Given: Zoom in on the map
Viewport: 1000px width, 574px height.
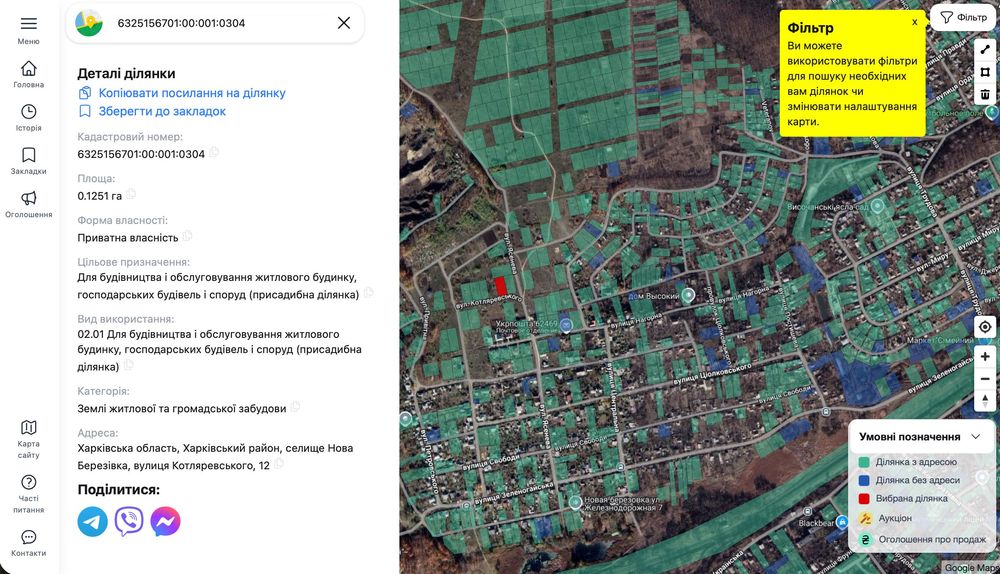Looking at the screenshot, I should [x=985, y=357].
